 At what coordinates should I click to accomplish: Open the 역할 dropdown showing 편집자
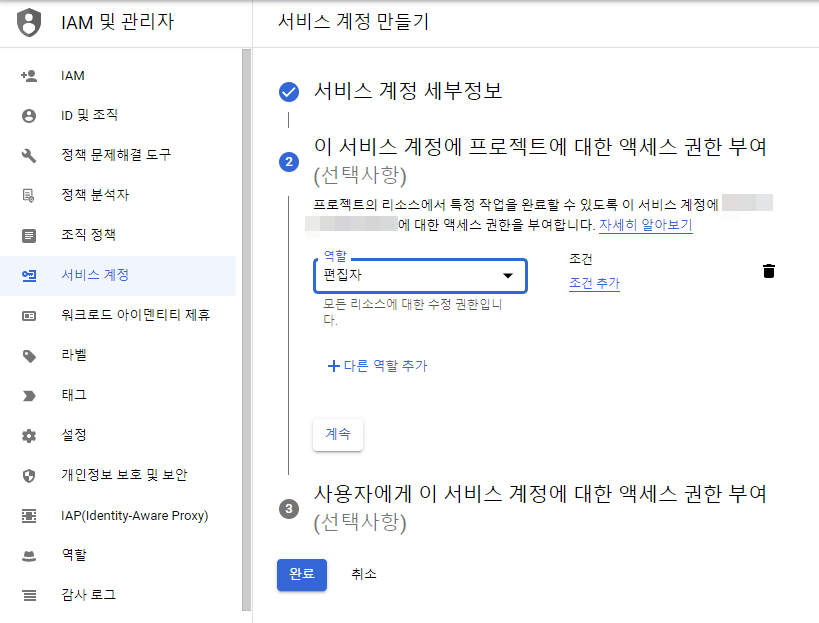click(x=419, y=275)
